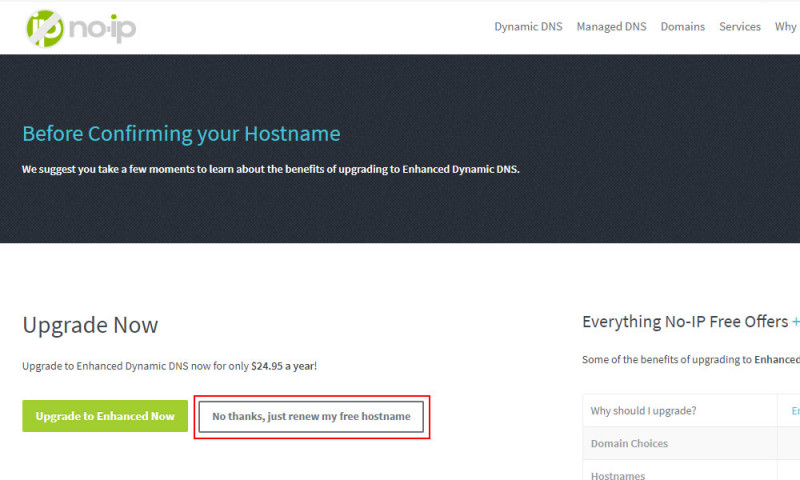Image resolution: width=800 pixels, height=480 pixels.
Task: Click the 'Upgrade Now' heading
Action: coord(90,325)
